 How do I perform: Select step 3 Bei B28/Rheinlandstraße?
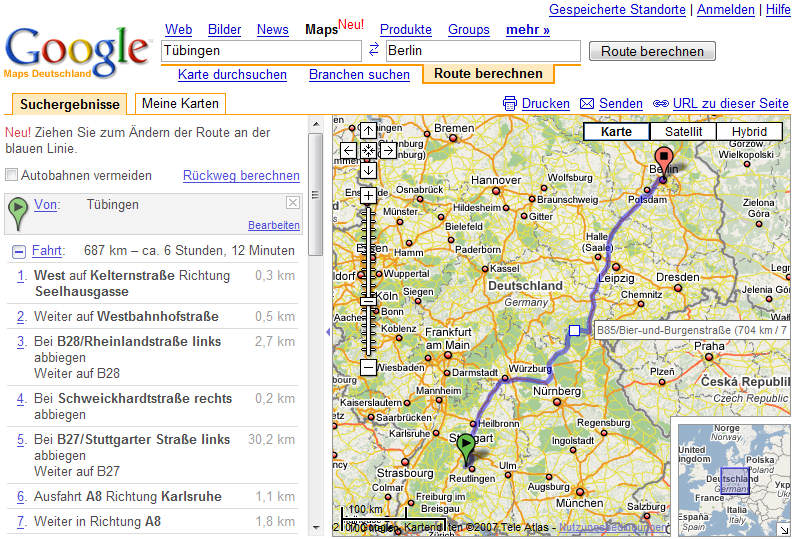[152, 357]
